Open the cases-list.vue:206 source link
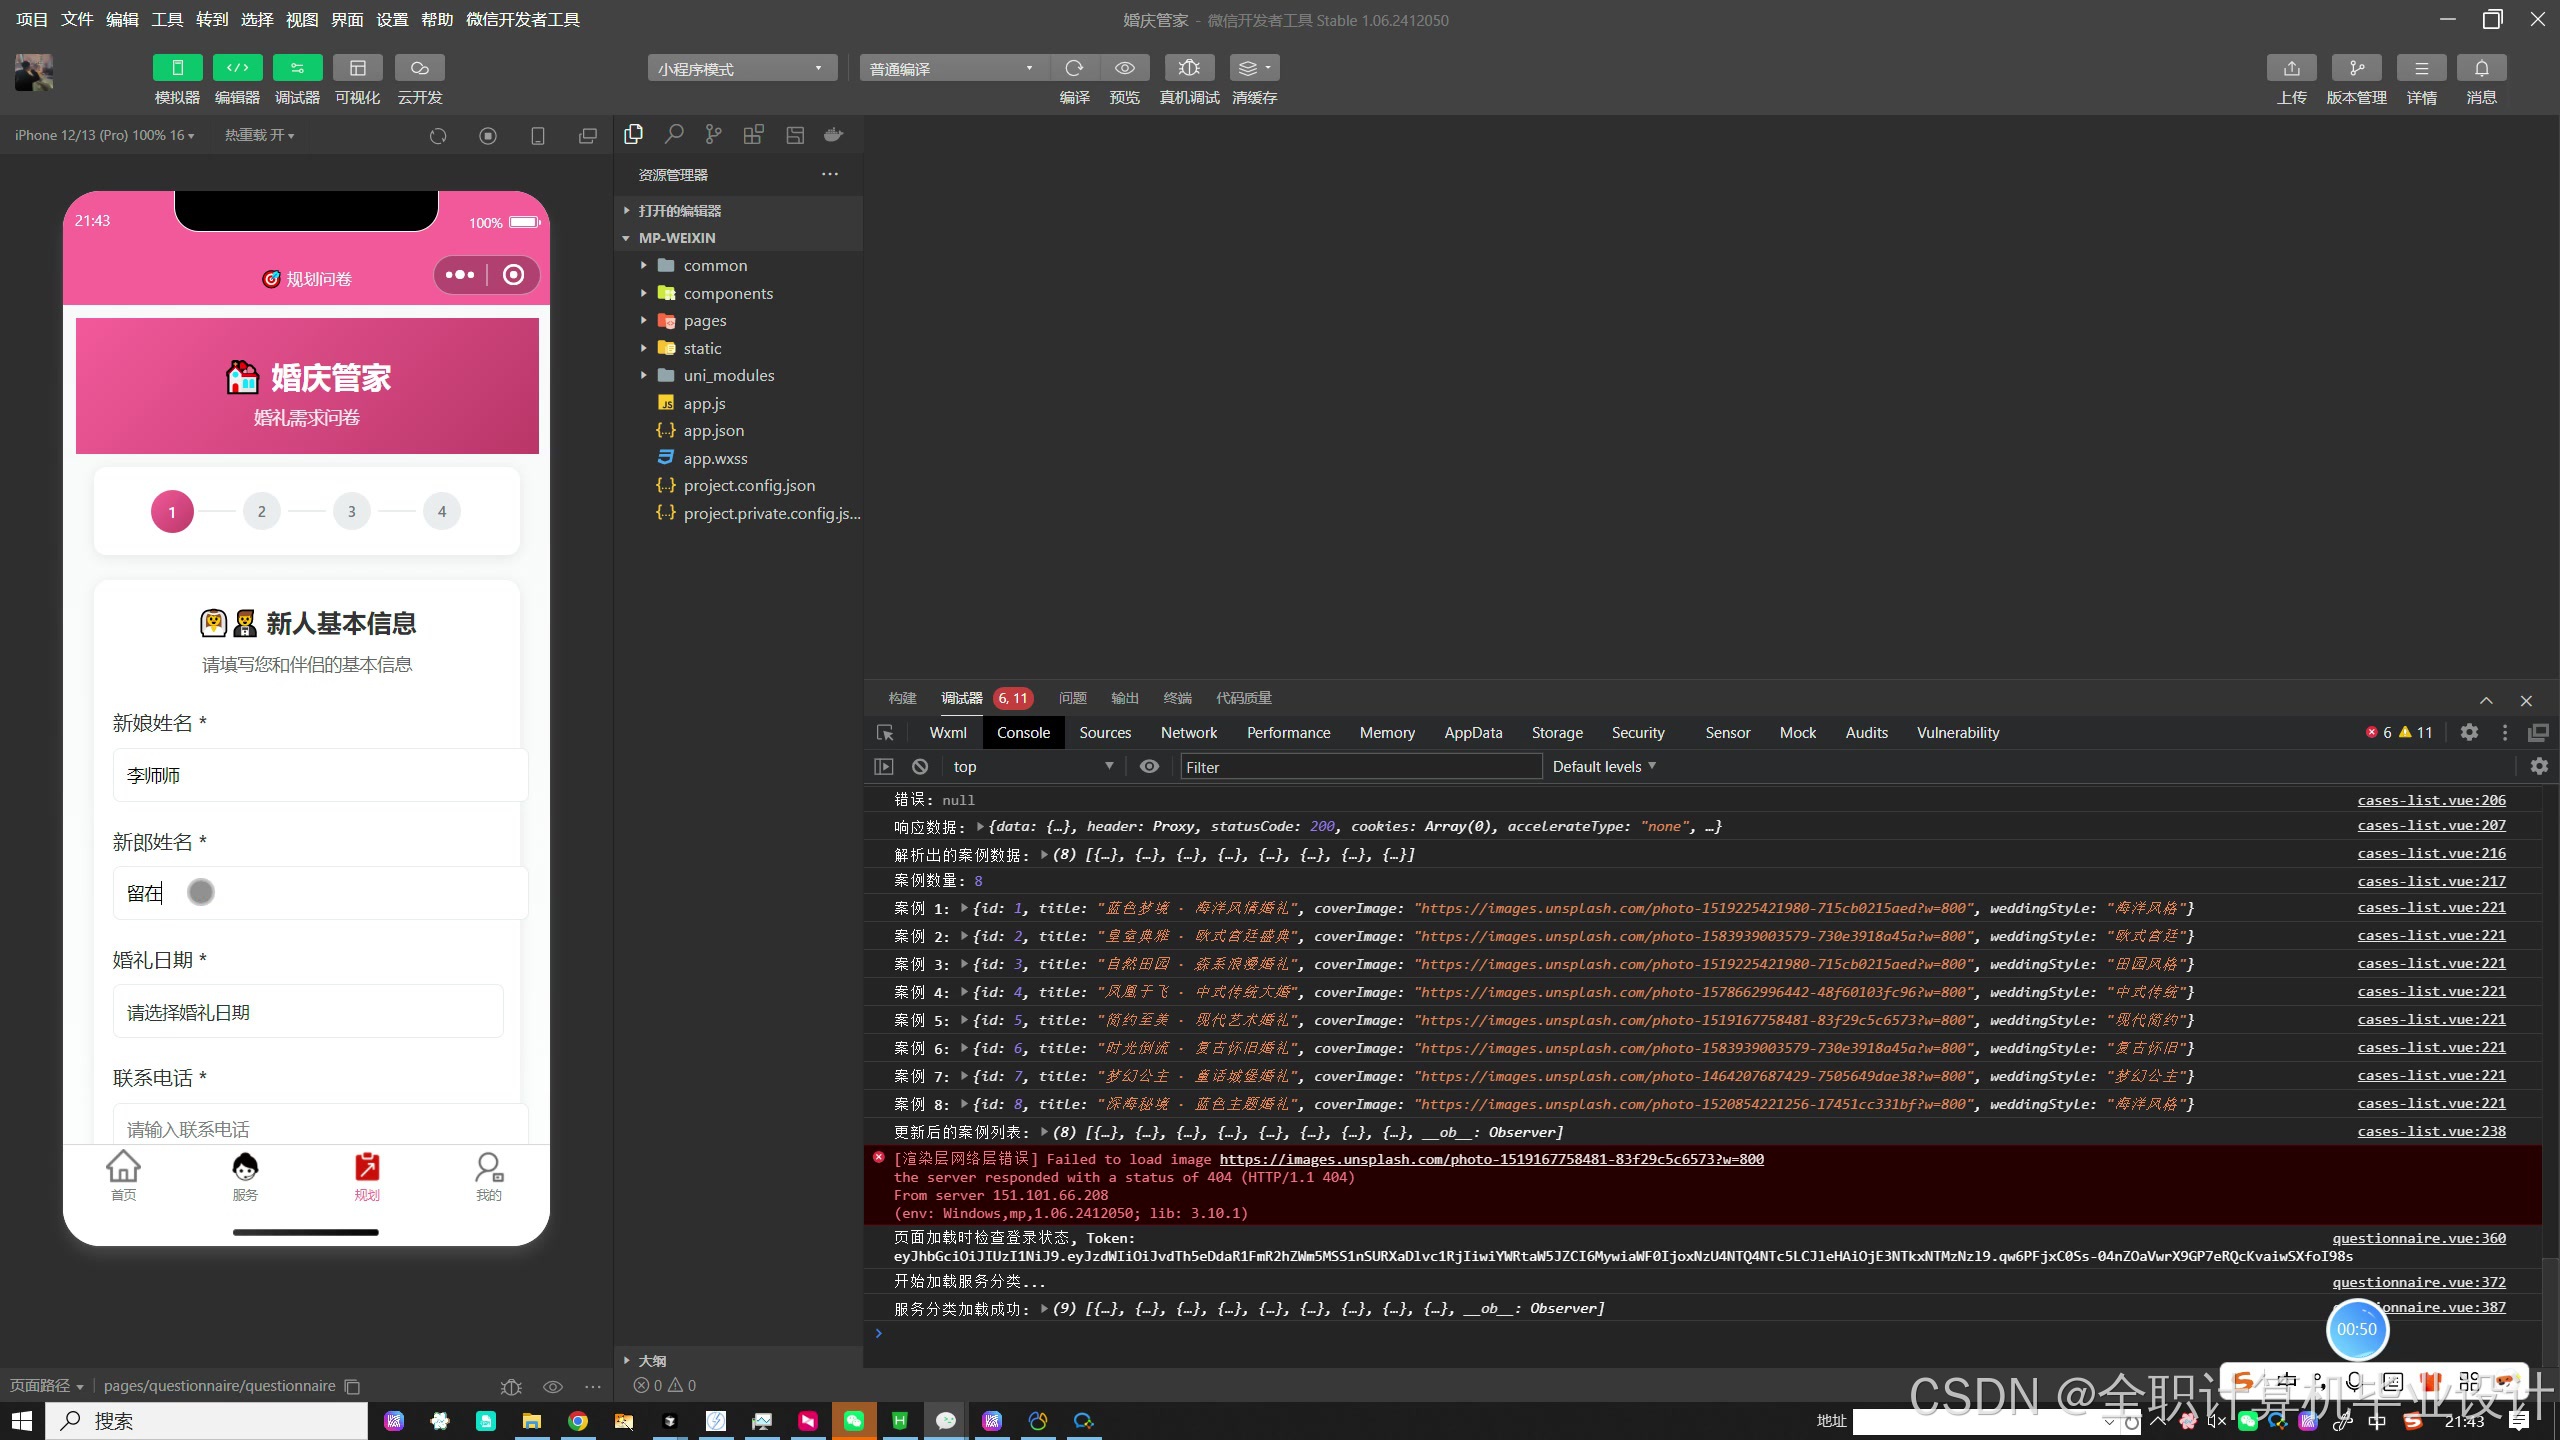Viewport: 2560px width, 1440px height. (x=2431, y=800)
